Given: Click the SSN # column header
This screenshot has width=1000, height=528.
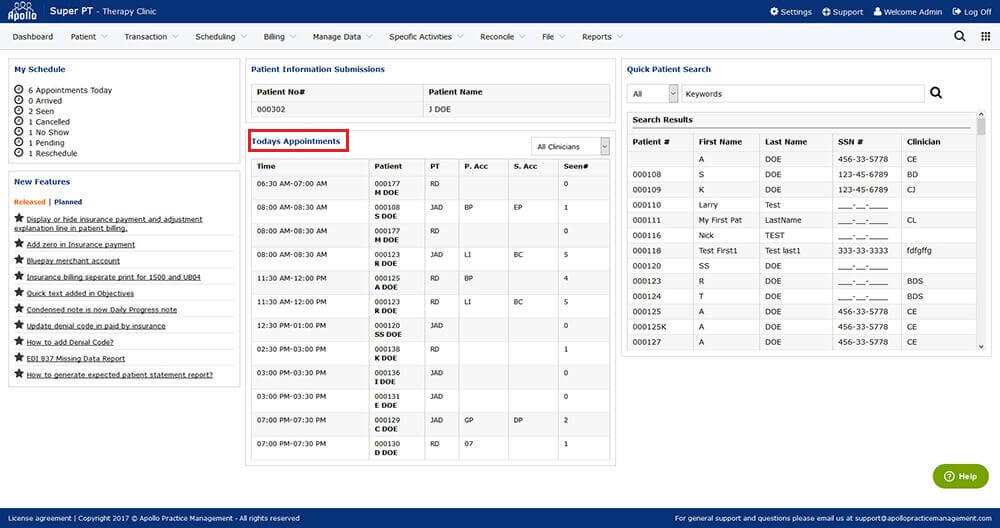Looking at the screenshot, I should [x=850, y=142].
